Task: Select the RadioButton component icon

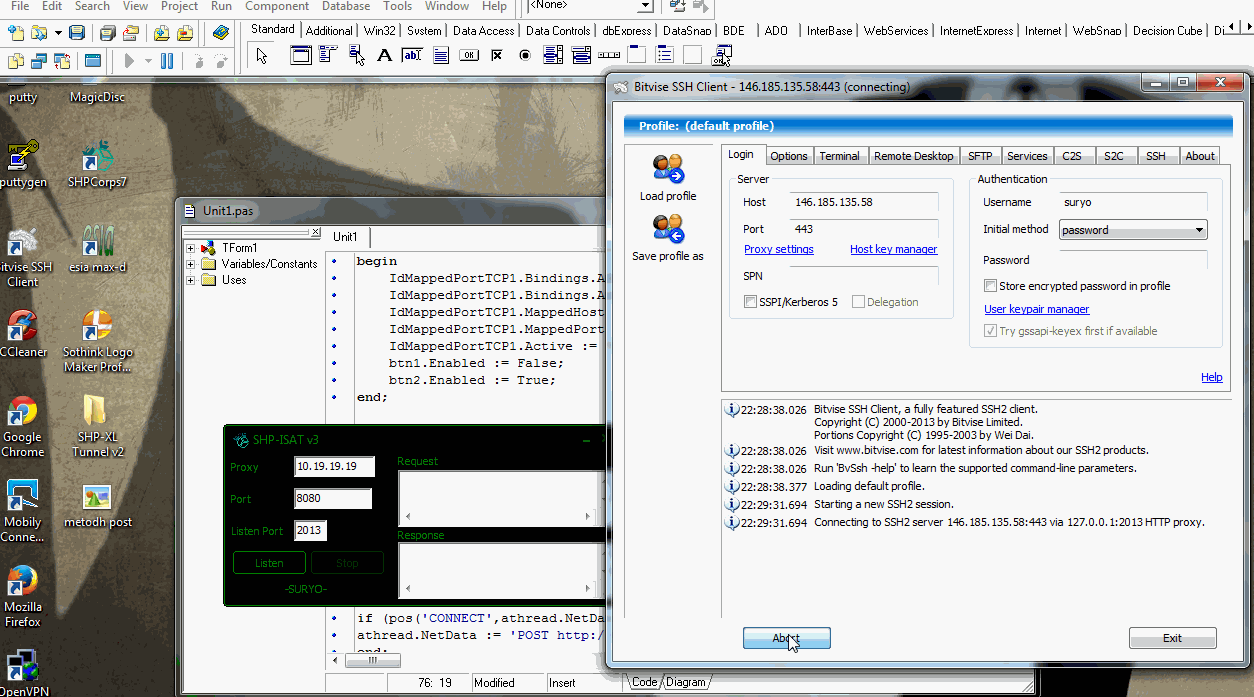Action: (525, 55)
